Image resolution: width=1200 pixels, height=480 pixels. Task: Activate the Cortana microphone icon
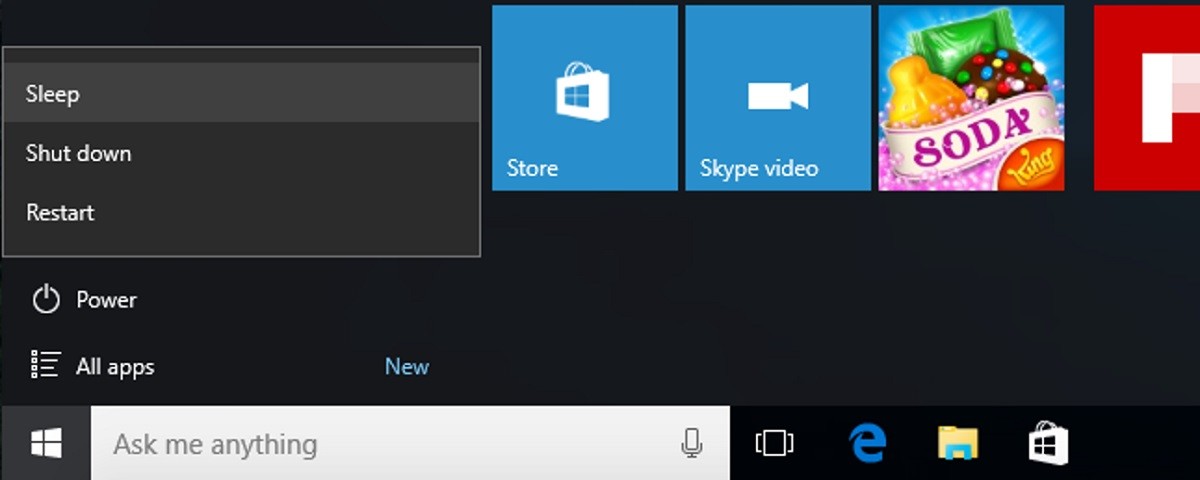coord(691,443)
